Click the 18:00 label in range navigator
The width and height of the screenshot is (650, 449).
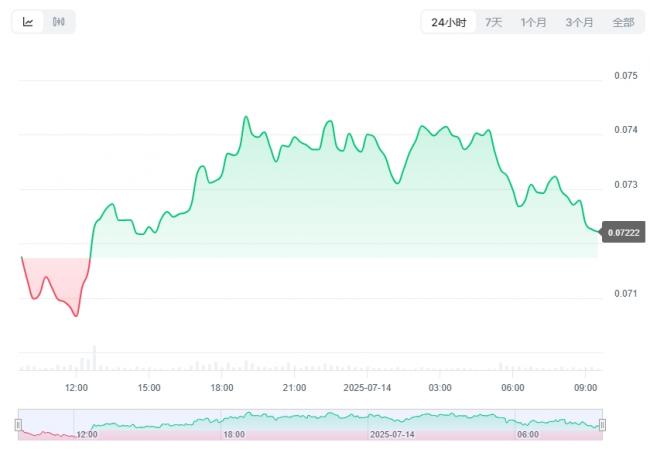pyautogui.click(x=234, y=434)
